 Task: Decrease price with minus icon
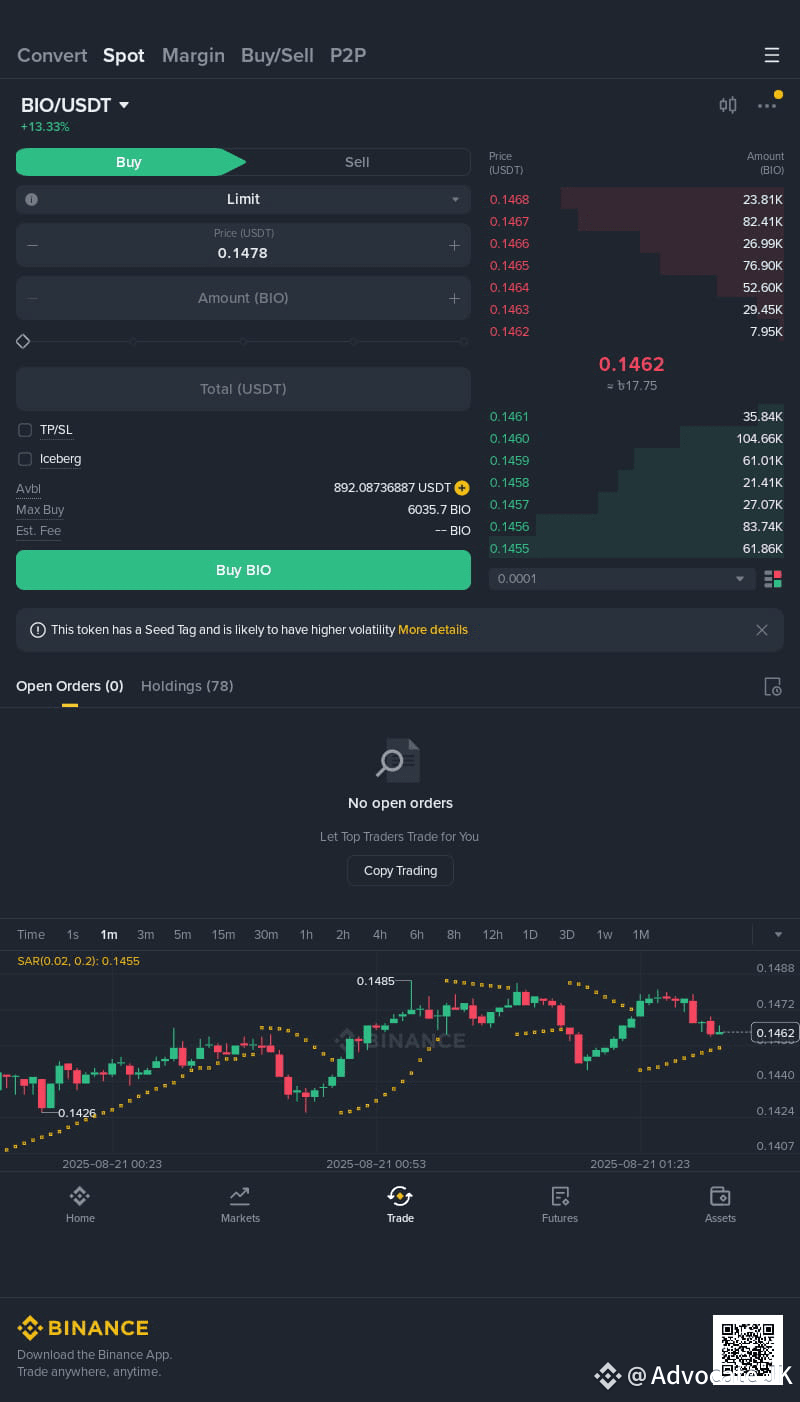[x=32, y=245]
